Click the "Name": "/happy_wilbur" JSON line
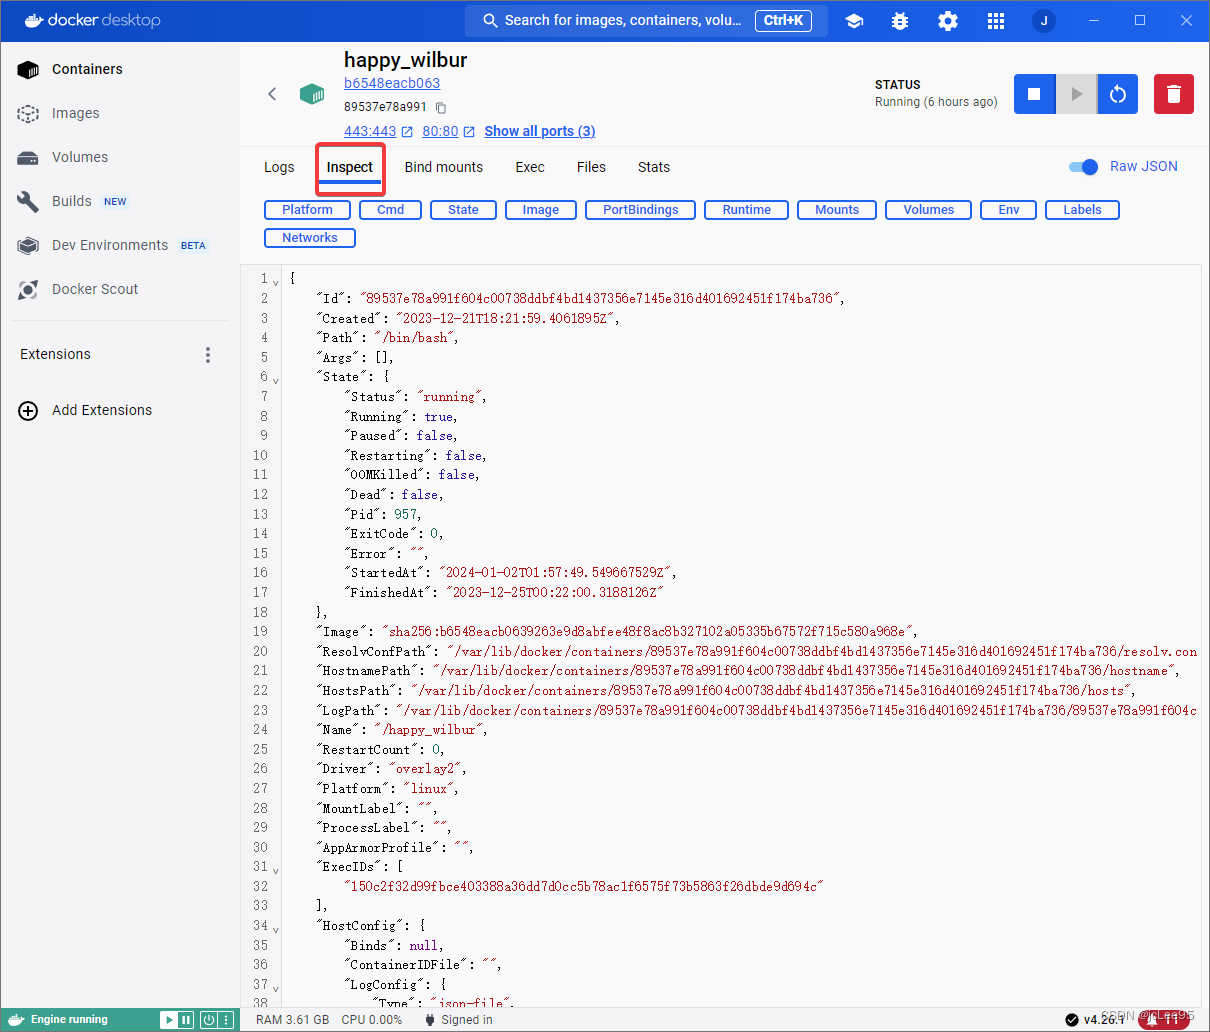 point(403,730)
